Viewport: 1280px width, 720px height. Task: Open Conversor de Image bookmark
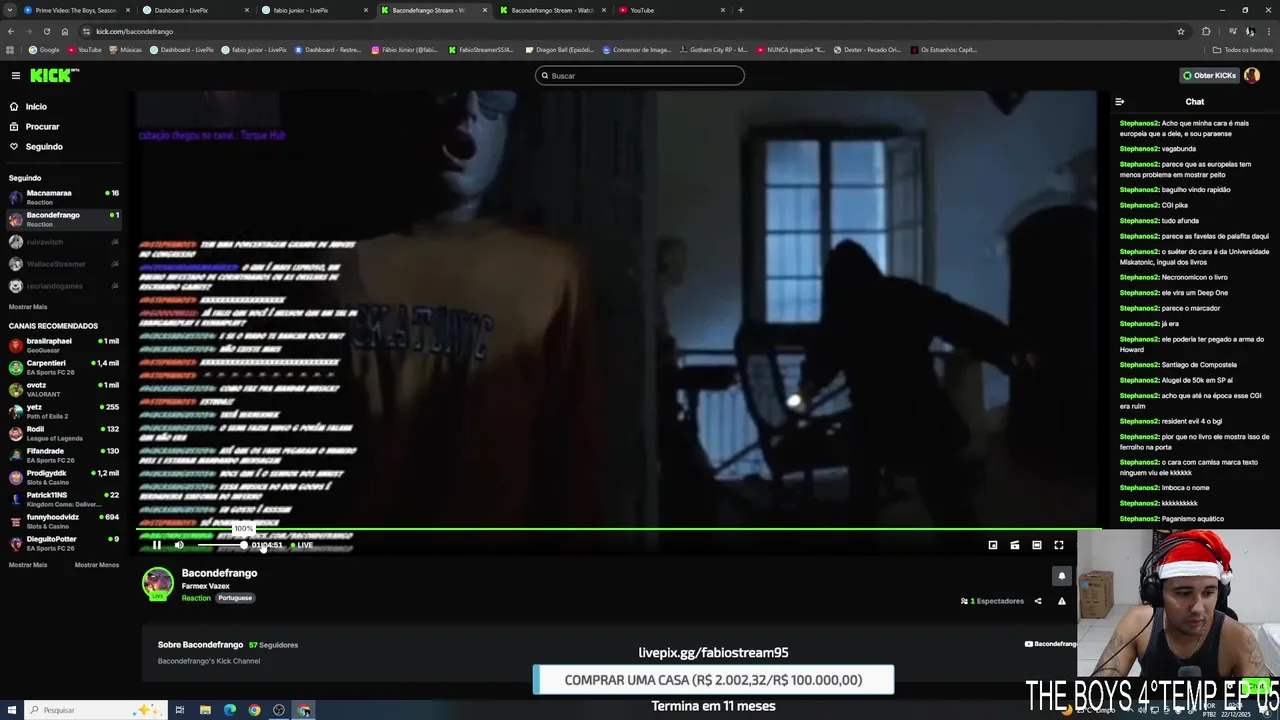[x=637, y=50]
